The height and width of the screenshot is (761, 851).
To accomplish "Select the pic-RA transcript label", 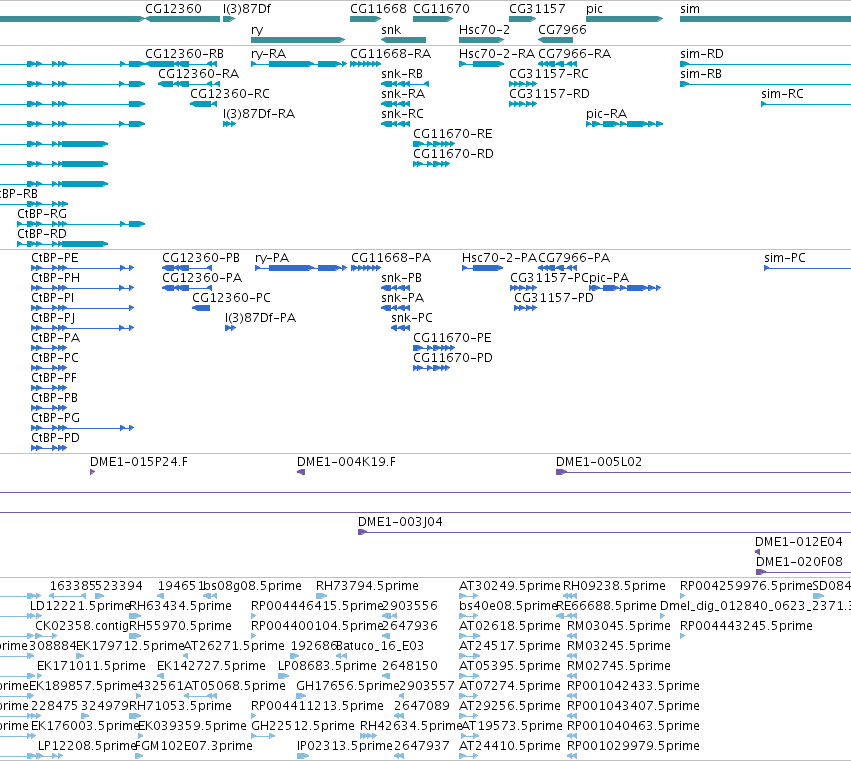I will click(x=607, y=114).
